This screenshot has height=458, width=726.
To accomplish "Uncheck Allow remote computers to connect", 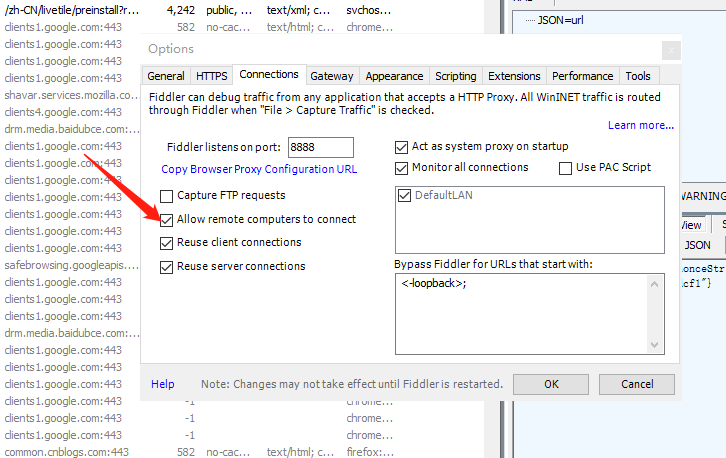I will 166,220.
